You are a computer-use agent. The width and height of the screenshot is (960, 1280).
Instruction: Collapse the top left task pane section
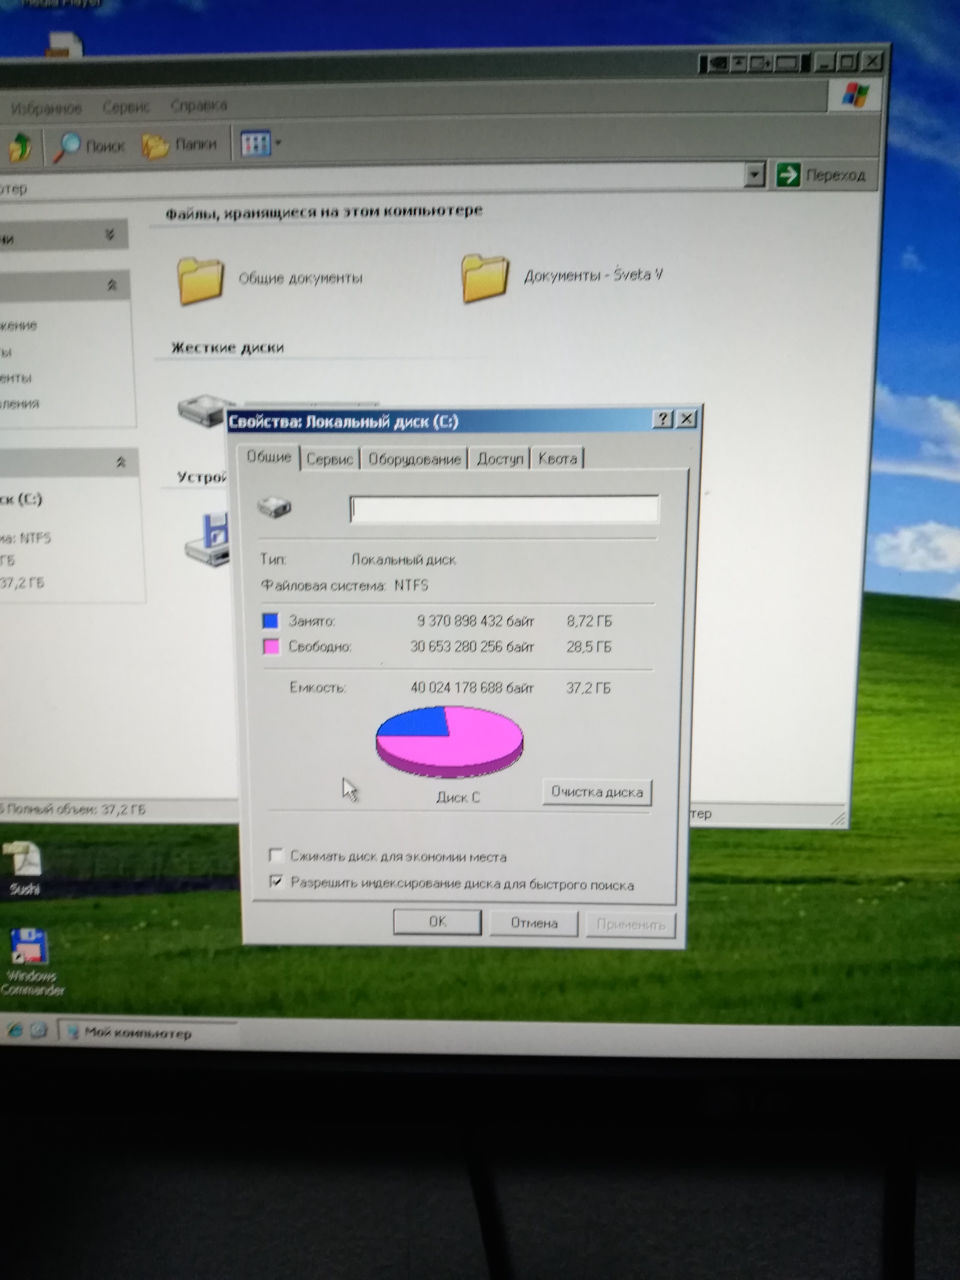click(x=110, y=236)
